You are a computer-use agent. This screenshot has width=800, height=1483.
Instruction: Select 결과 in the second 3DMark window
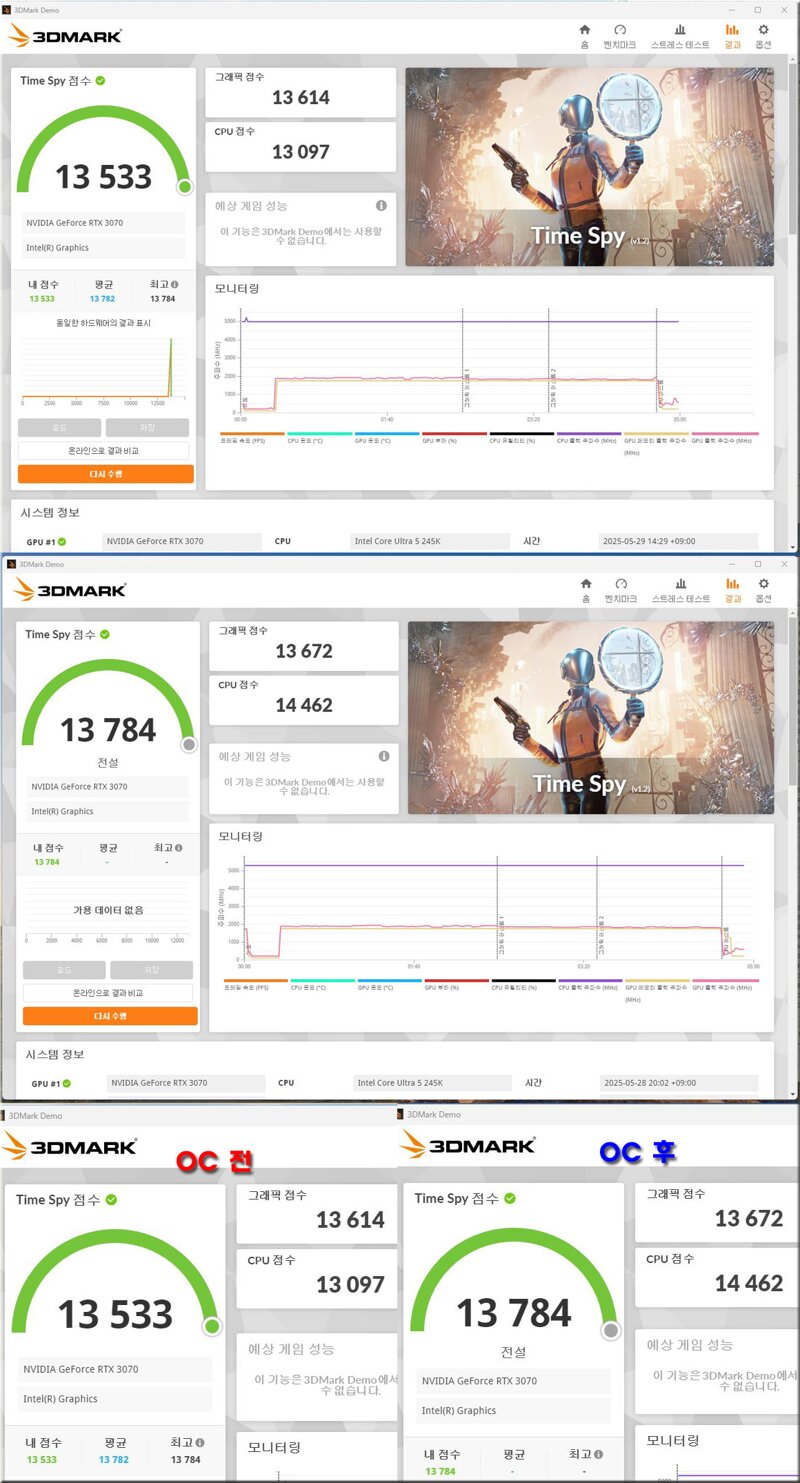(x=733, y=590)
